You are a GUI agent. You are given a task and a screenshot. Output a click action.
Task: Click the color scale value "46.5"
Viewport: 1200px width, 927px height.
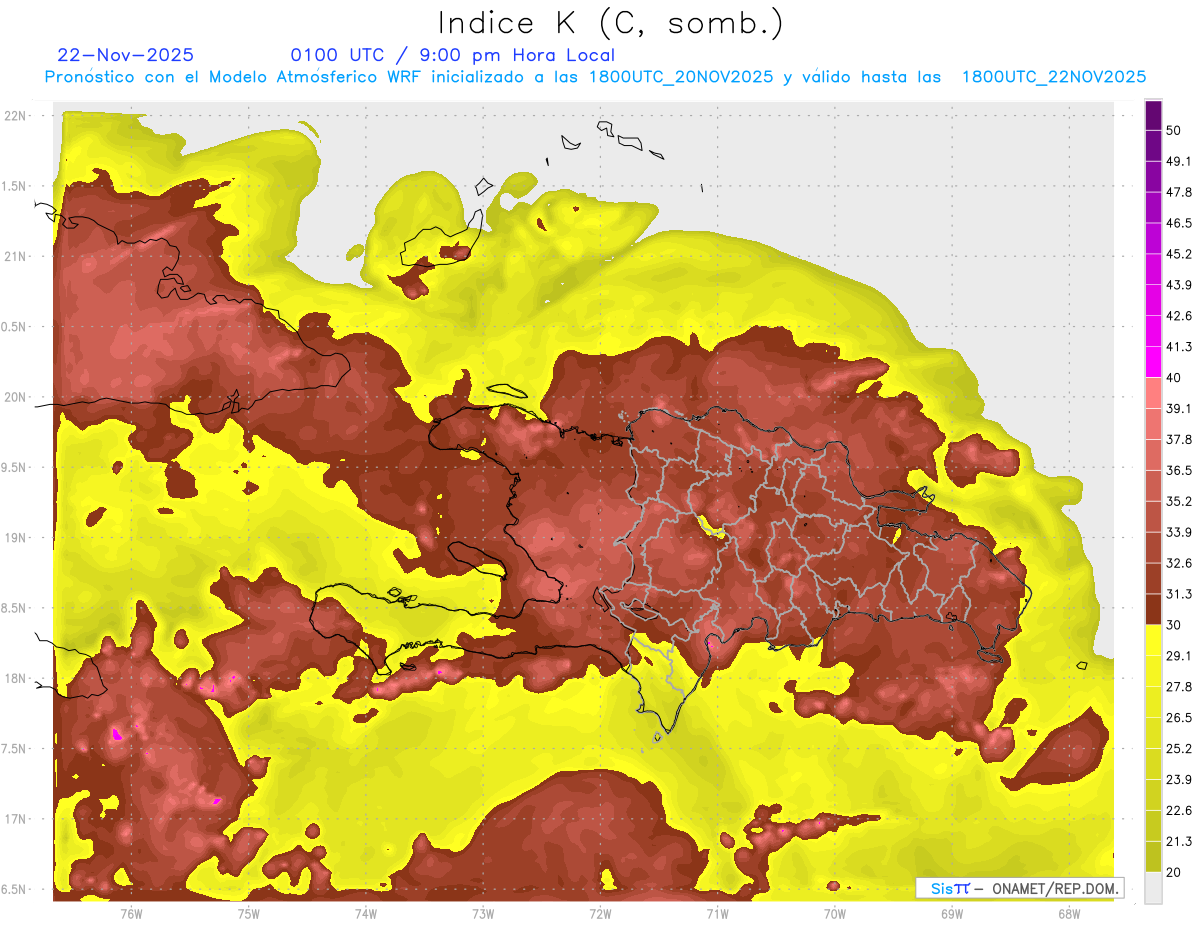[x=1179, y=223]
